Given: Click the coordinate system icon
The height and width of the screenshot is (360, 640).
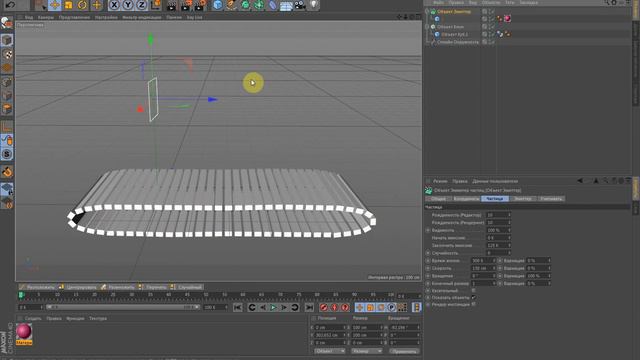Looking at the screenshot, I should (x=156, y=5).
